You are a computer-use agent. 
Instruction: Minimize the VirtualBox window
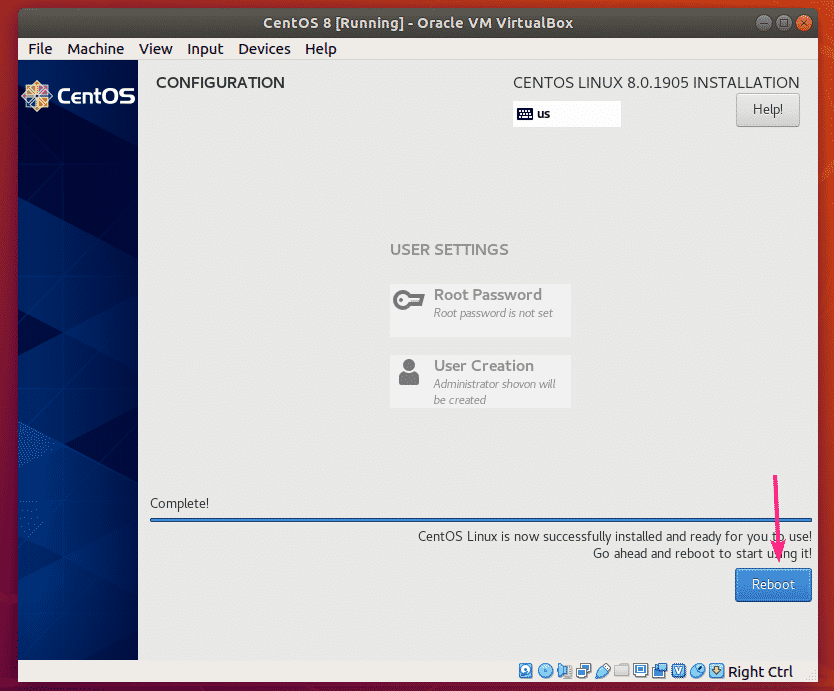[764, 23]
